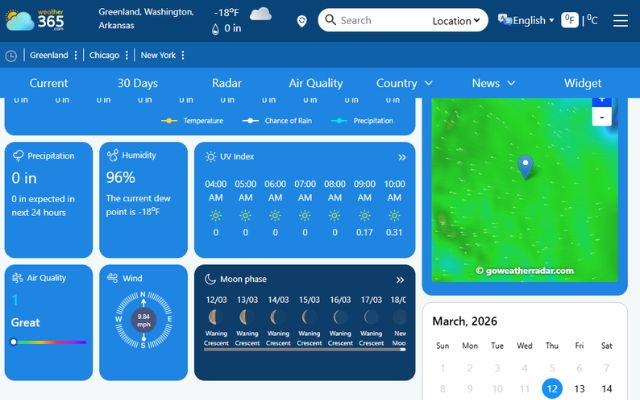
Task: Zoom out the radar map
Action: point(602,117)
